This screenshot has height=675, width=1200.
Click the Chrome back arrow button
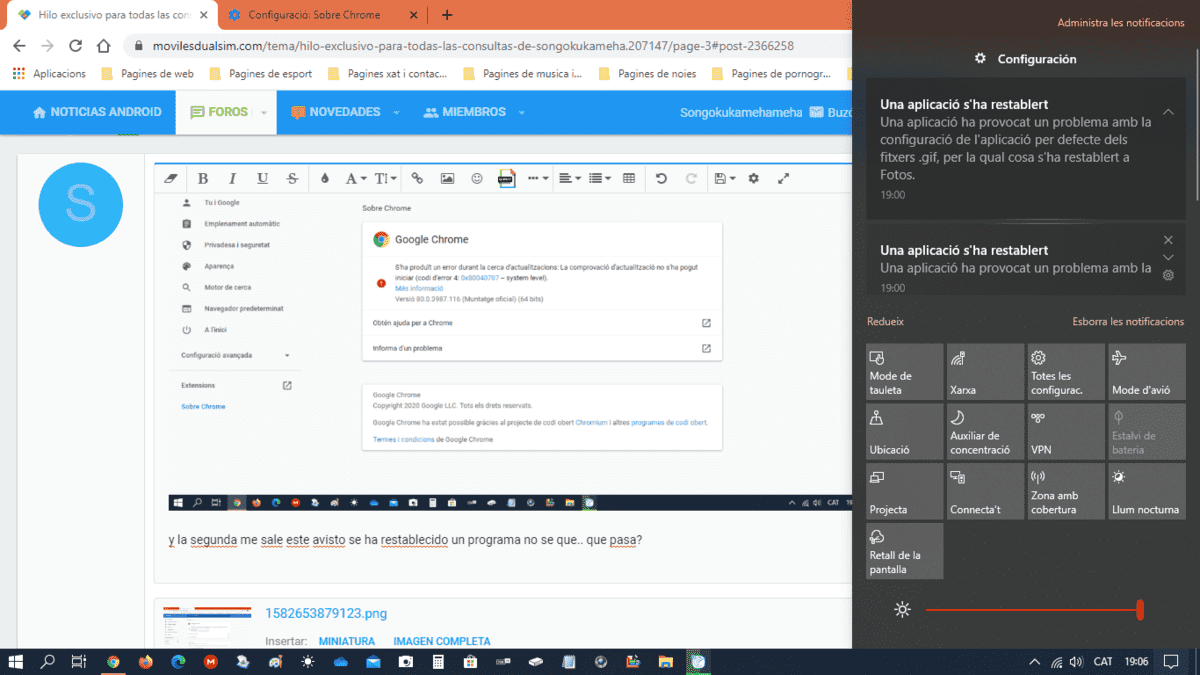pyautogui.click(x=19, y=46)
